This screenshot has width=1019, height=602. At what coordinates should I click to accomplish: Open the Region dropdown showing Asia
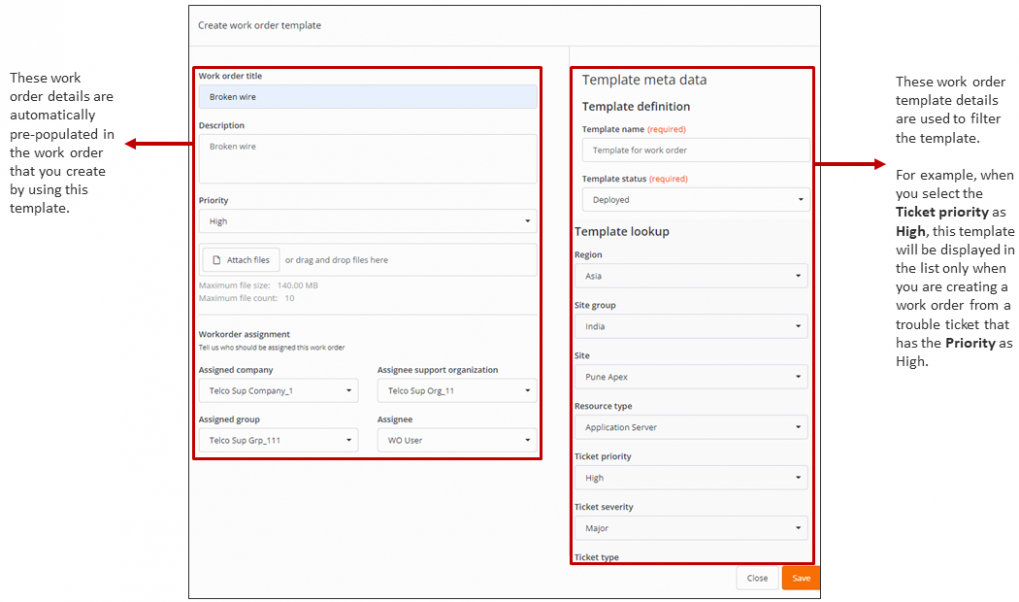691,276
